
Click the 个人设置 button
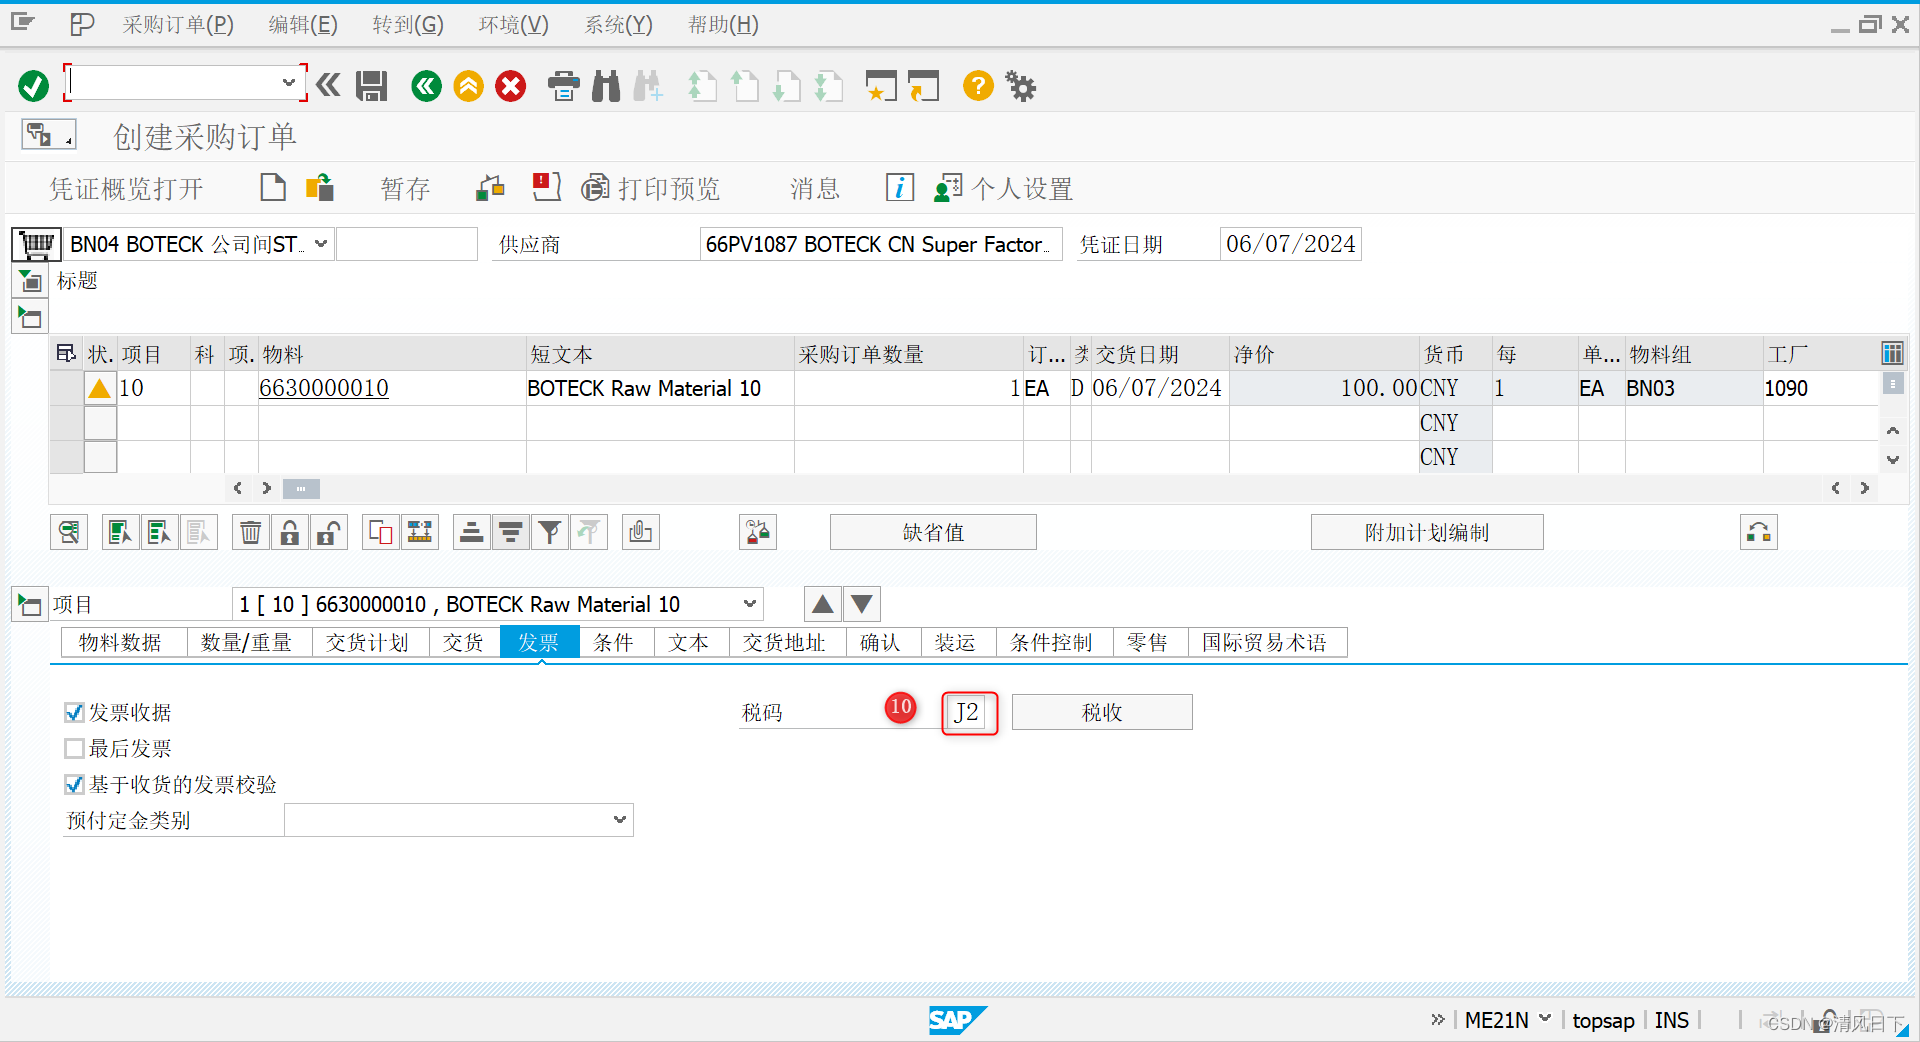1003,188
